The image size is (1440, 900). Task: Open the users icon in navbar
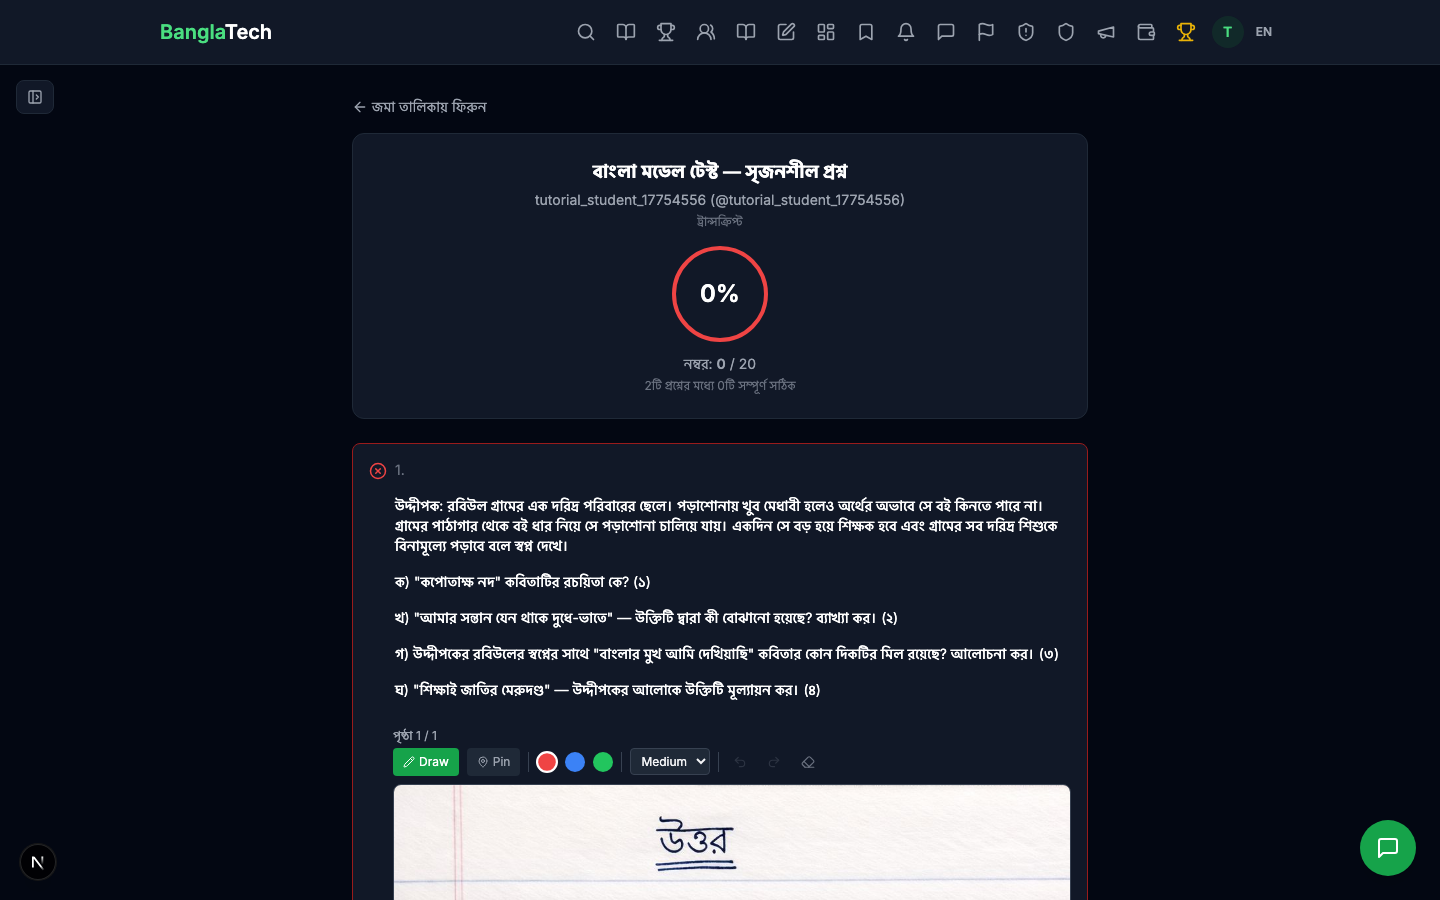coord(706,32)
